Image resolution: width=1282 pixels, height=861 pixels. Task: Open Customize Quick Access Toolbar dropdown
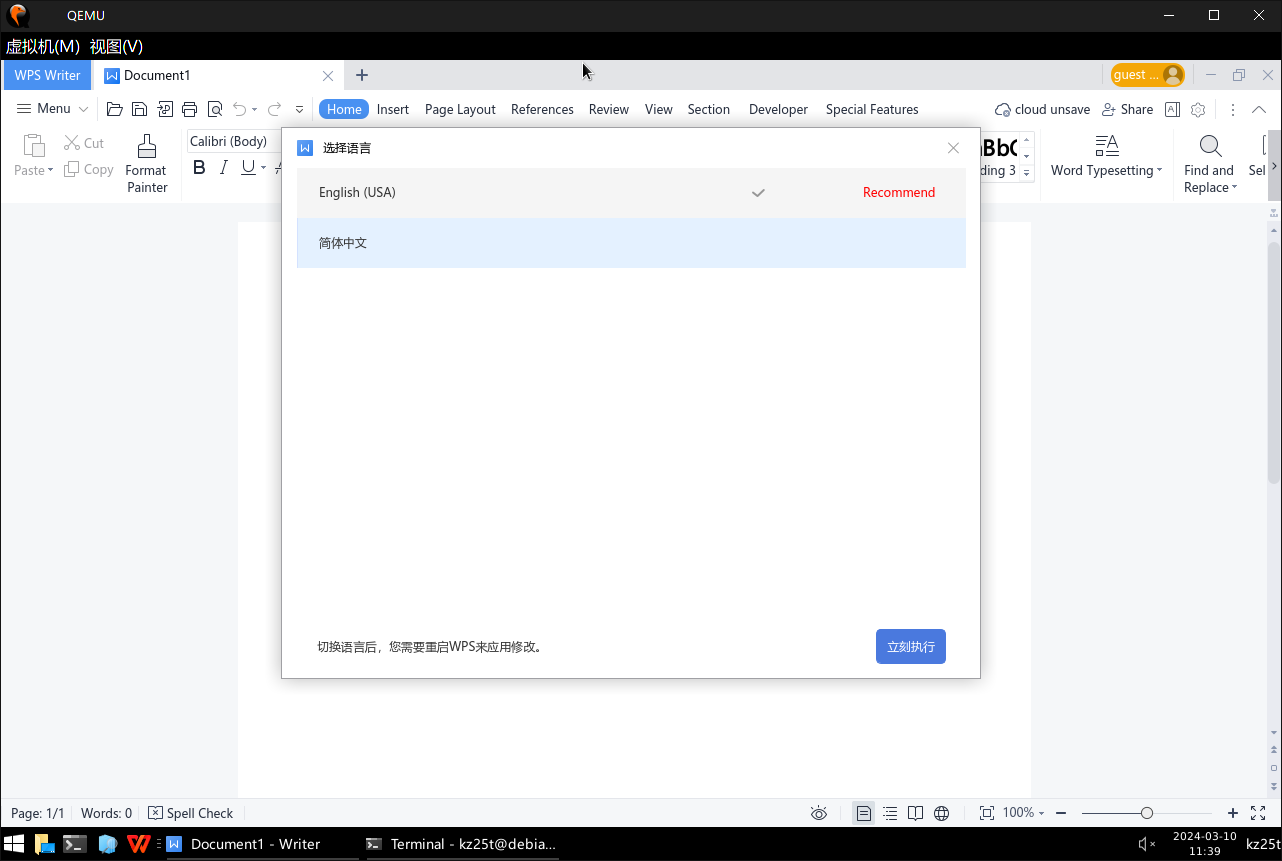coord(299,109)
